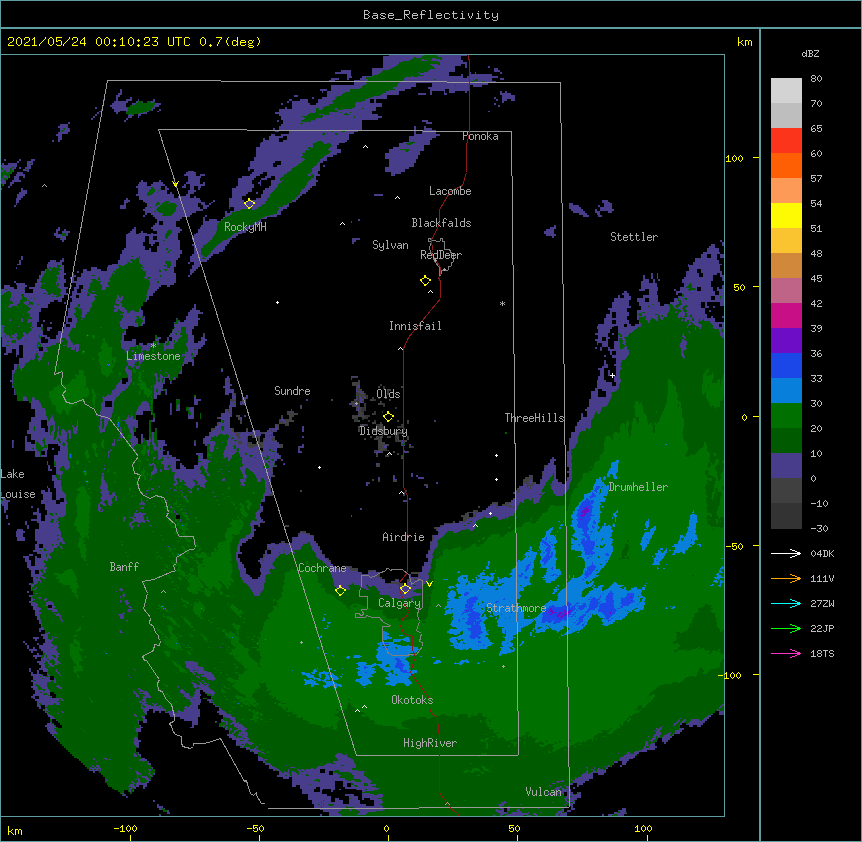Click the Innisfail city label
Image resolution: width=862 pixels, height=842 pixels.
coord(415,326)
